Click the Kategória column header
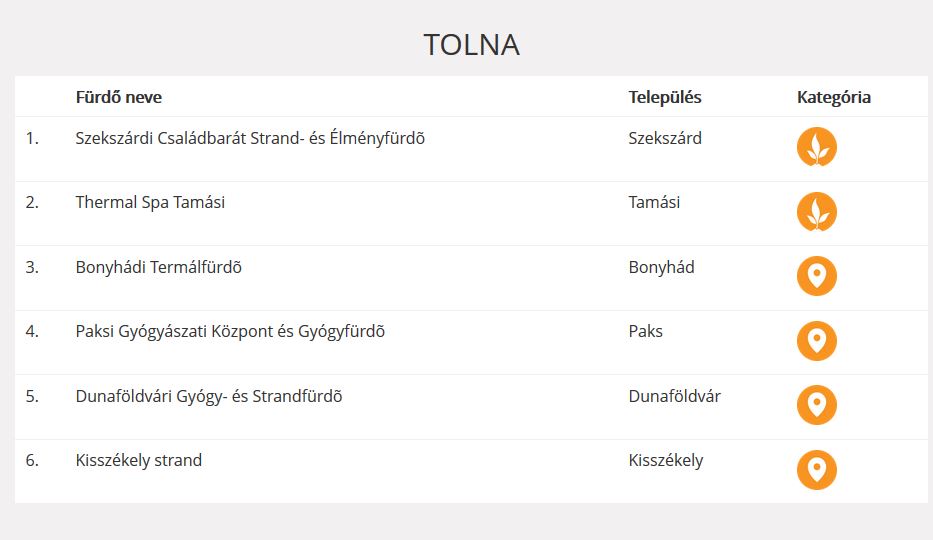 tap(834, 97)
